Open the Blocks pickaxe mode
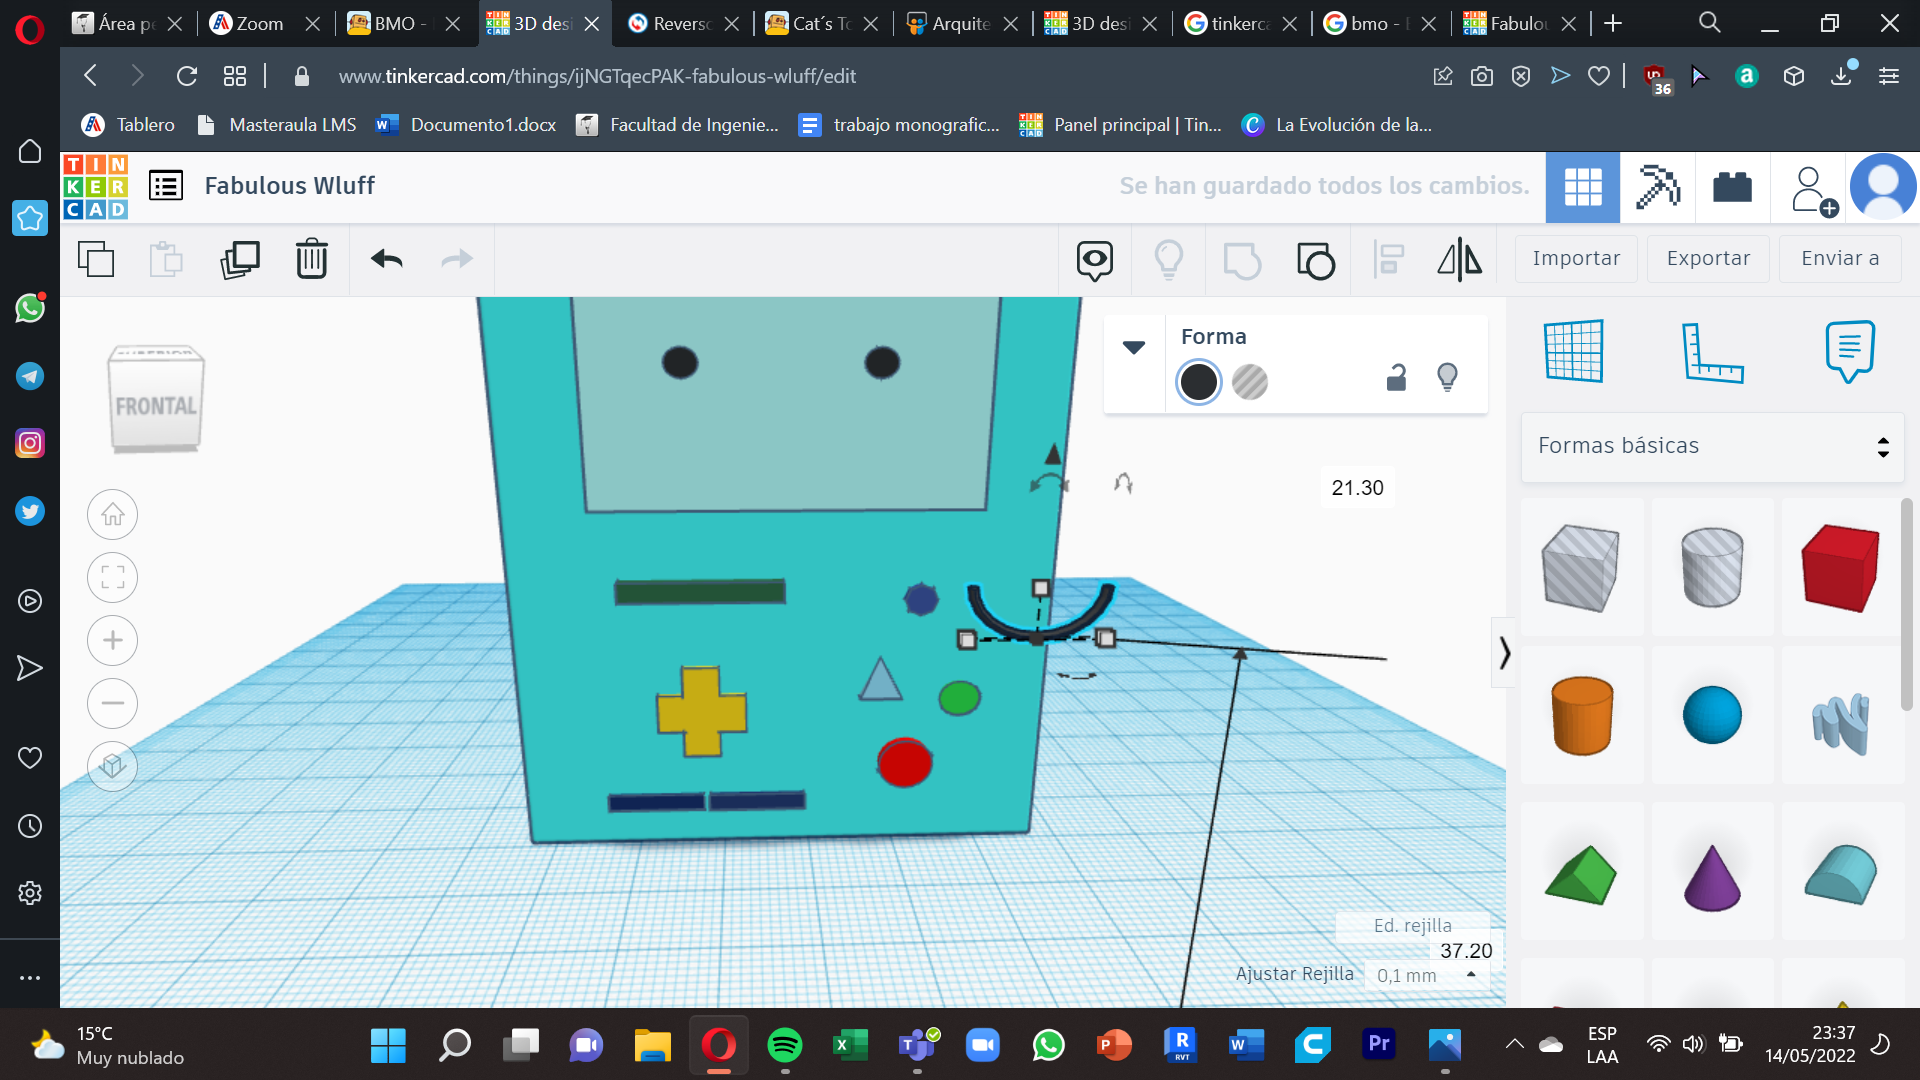 (1657, 187)
